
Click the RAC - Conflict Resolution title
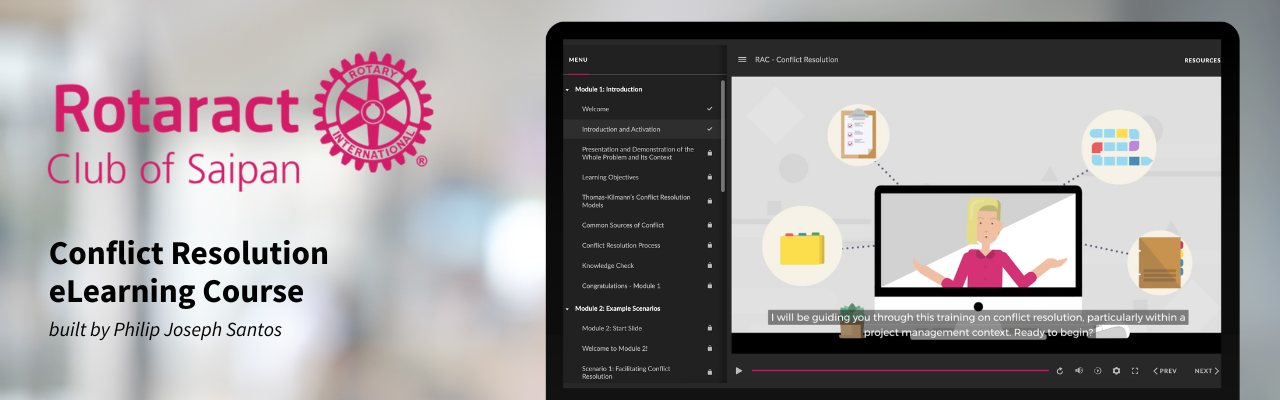coord(796,60)
